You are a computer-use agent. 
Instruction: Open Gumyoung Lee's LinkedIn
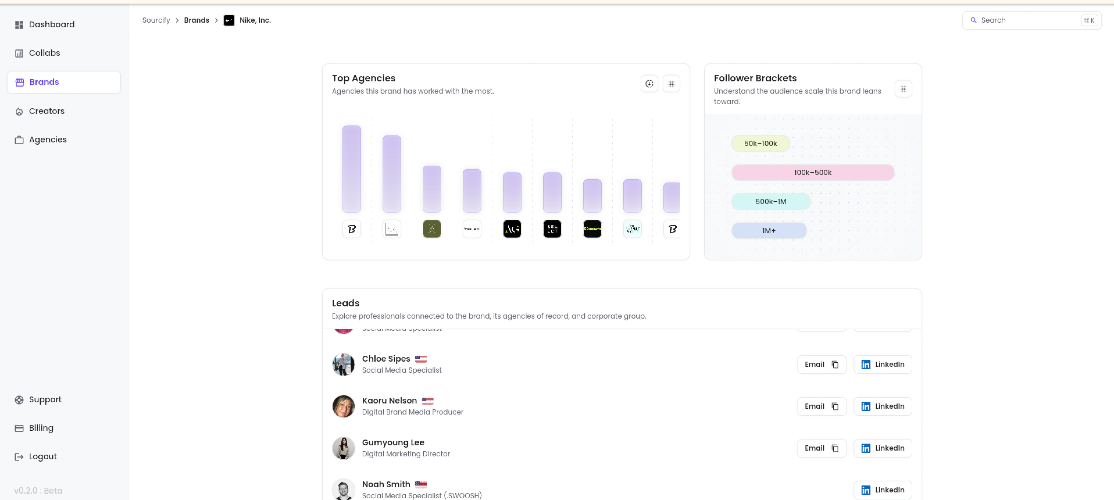click(882, 448)
